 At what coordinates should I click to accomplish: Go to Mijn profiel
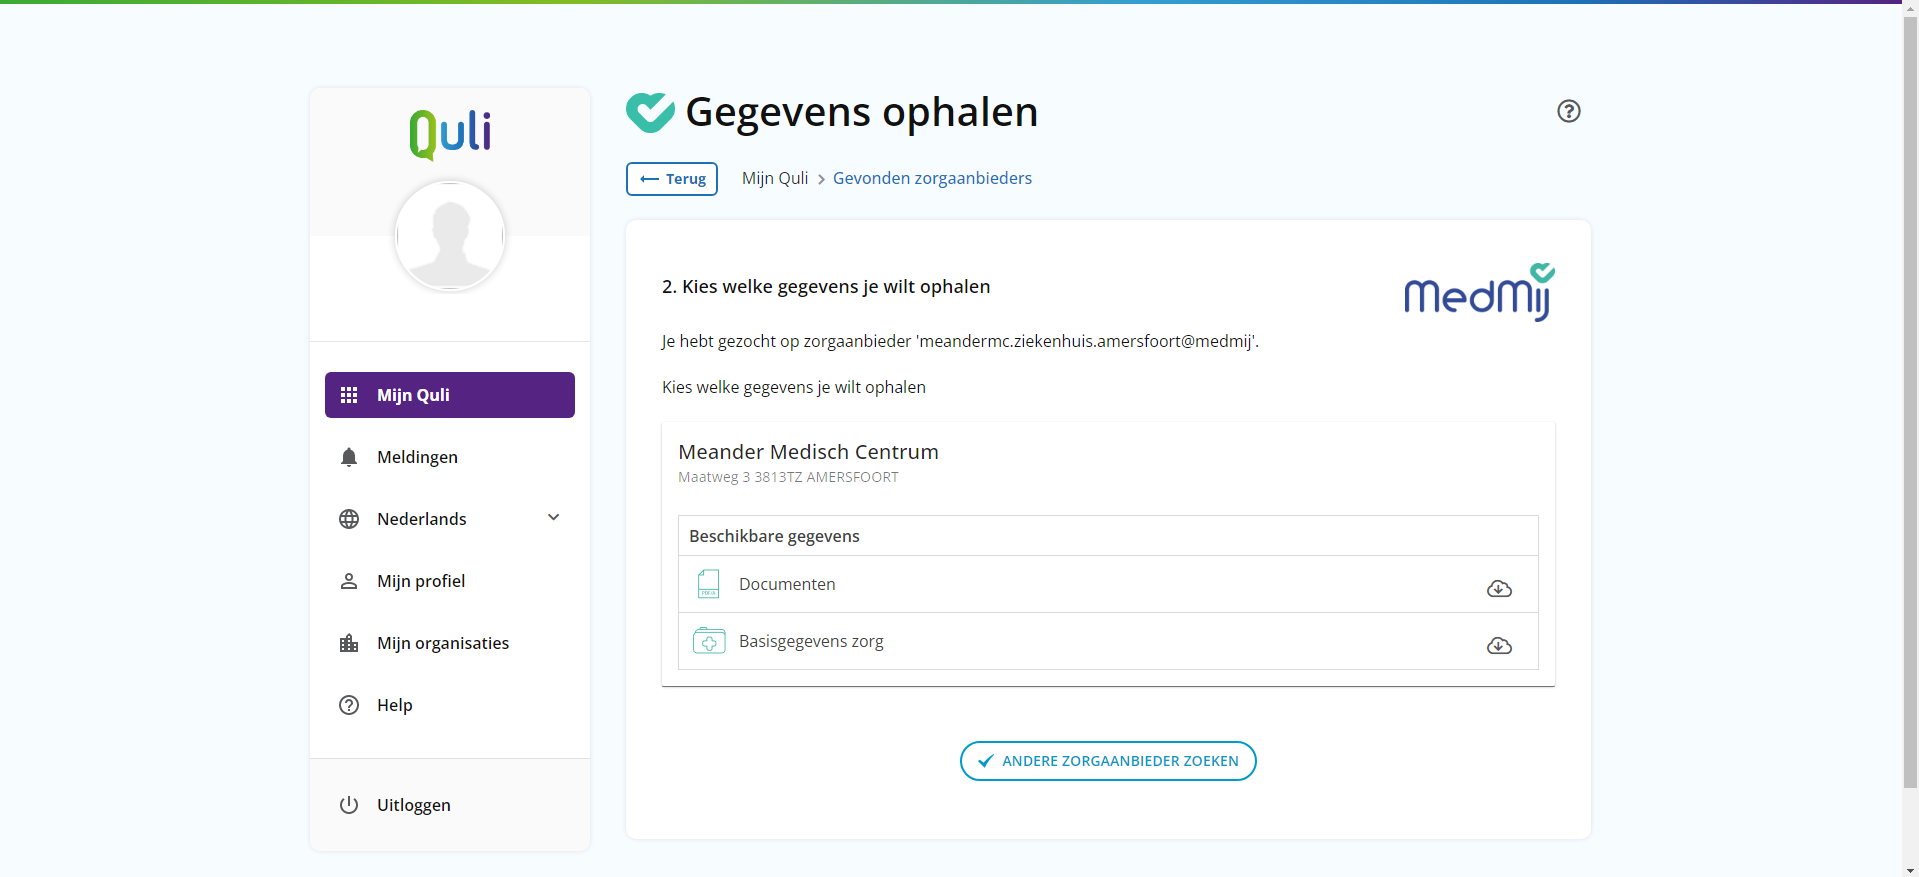tap(450, 581)
